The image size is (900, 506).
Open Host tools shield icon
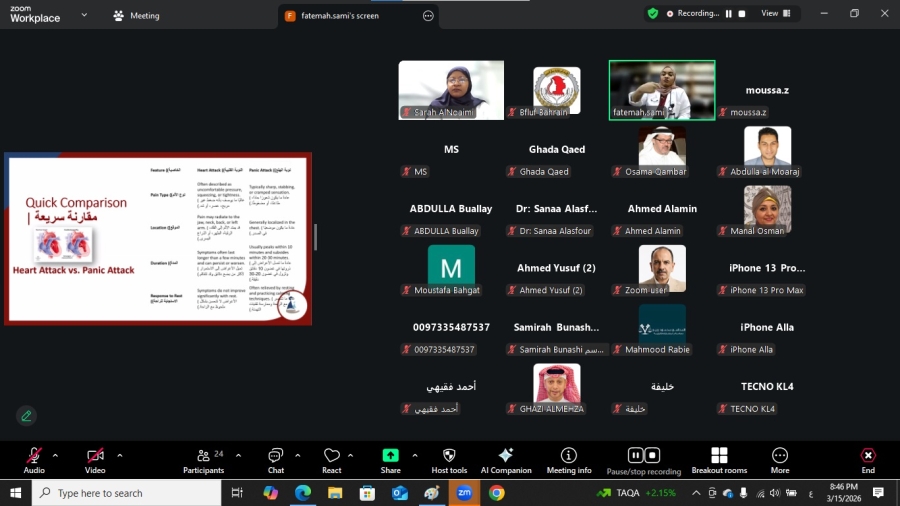point(449,456)
